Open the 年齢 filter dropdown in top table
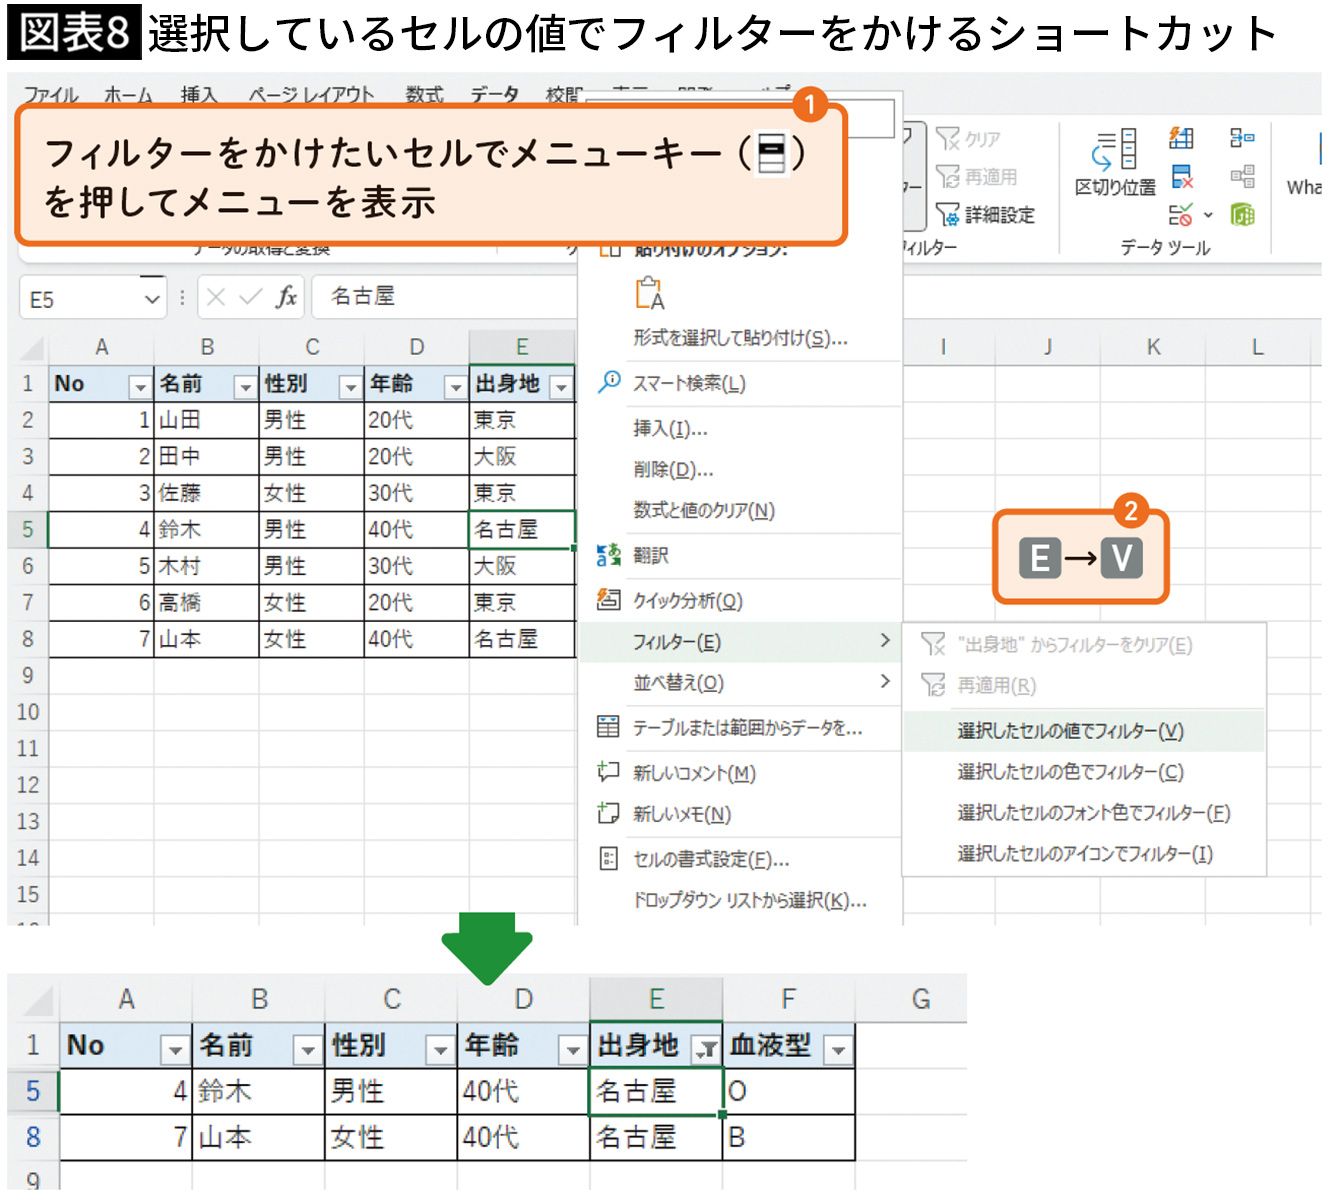The width and height of the screenshot is (1340, 1200). pyautogui.click(x=455, y=386)
